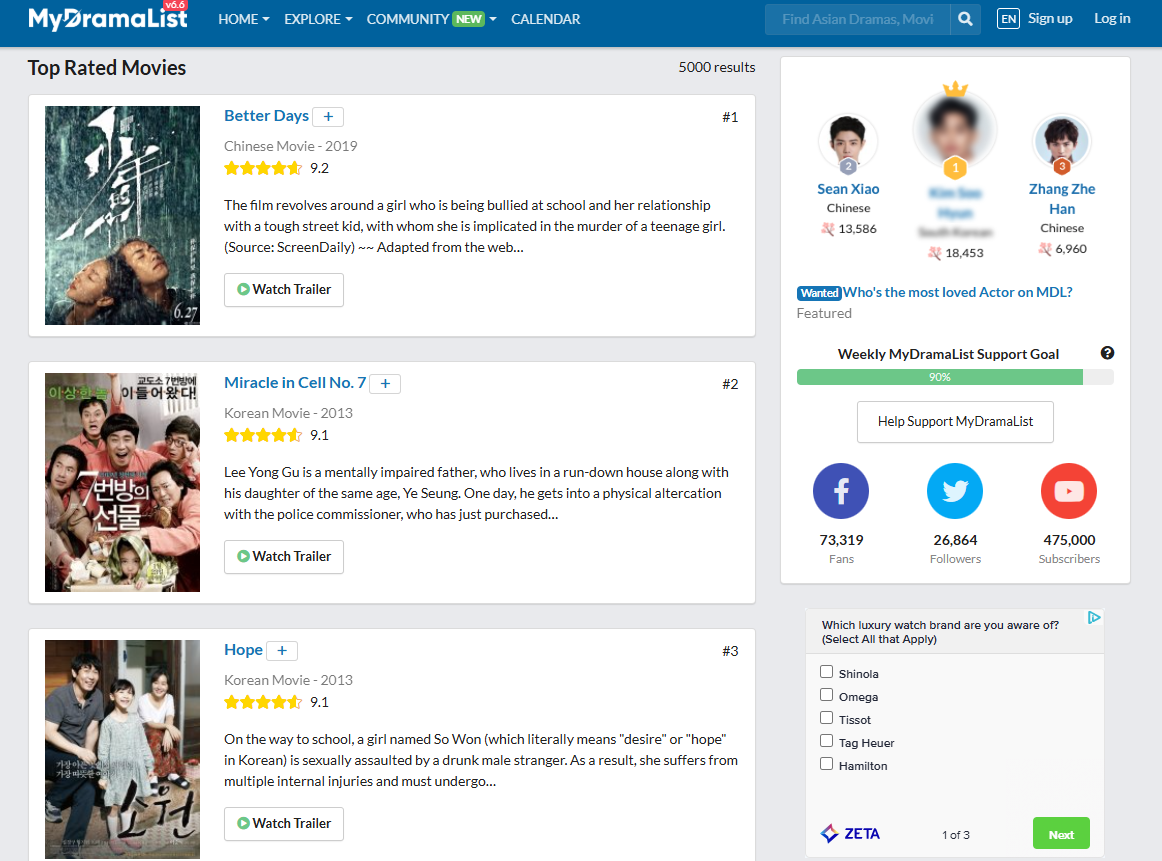Open the MyDramaList Facebook page icon

click(x=841, y=491)
